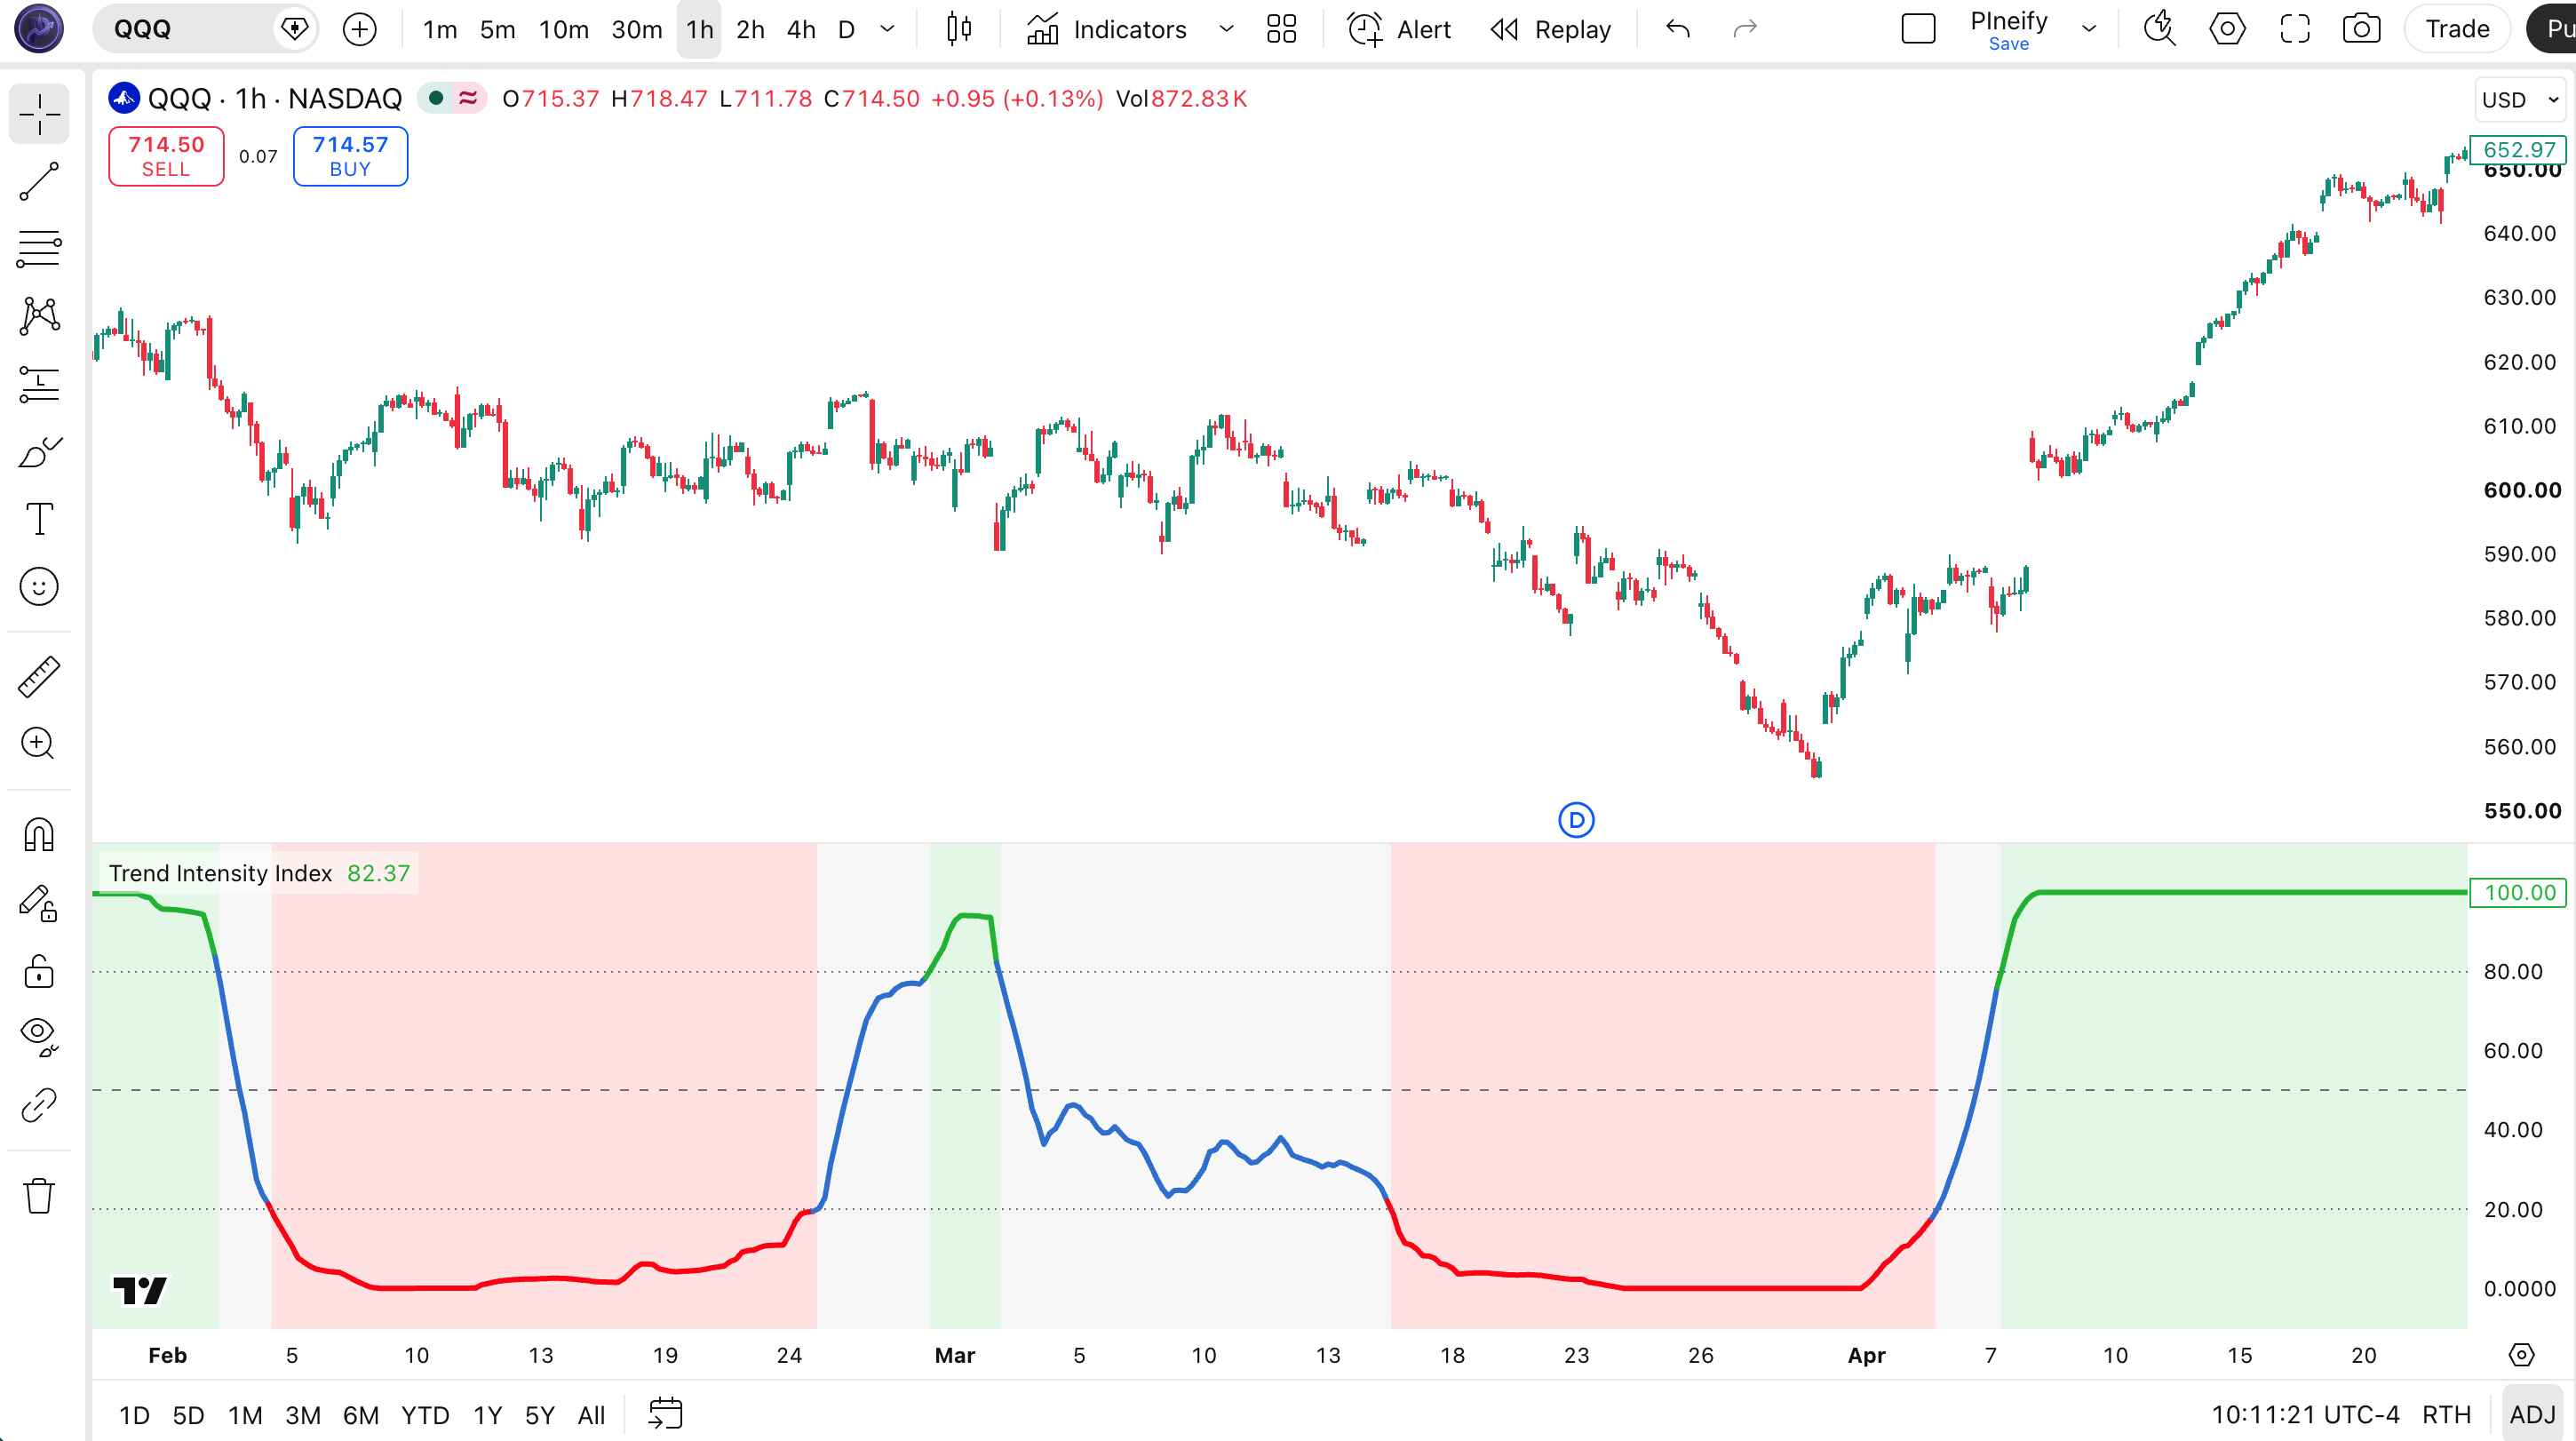Toggle the ADJ adjusted data button
This screenshot has height=1441, width=2576.
(2532, 1415)
